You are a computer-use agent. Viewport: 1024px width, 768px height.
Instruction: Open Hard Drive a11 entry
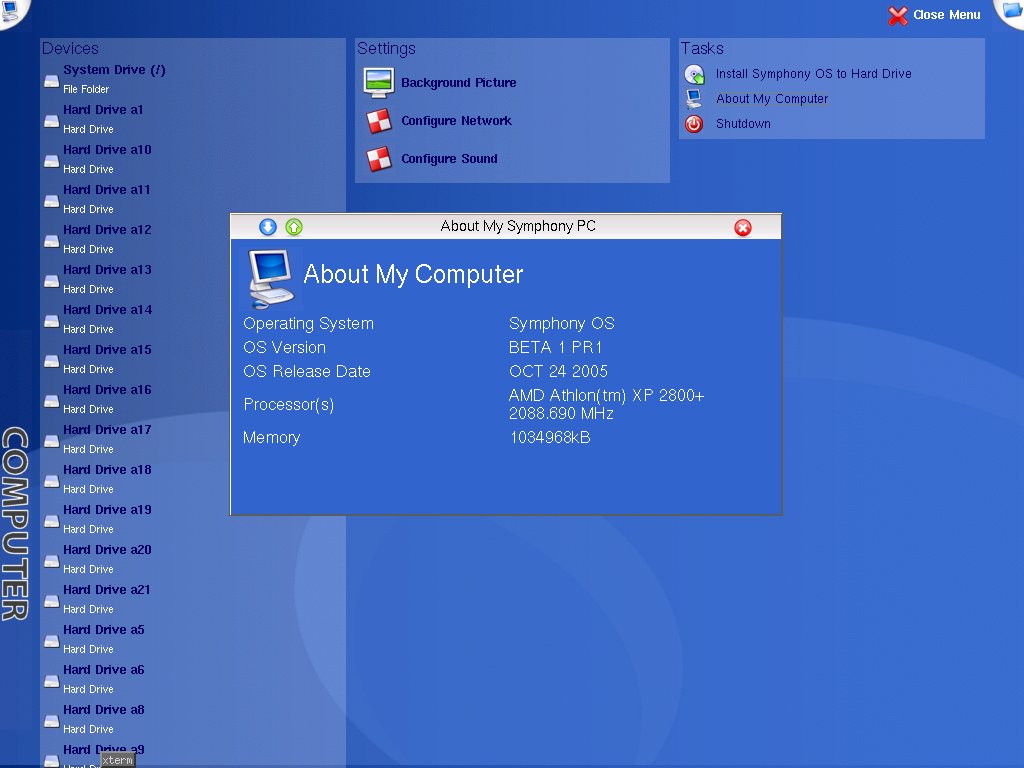106,189
